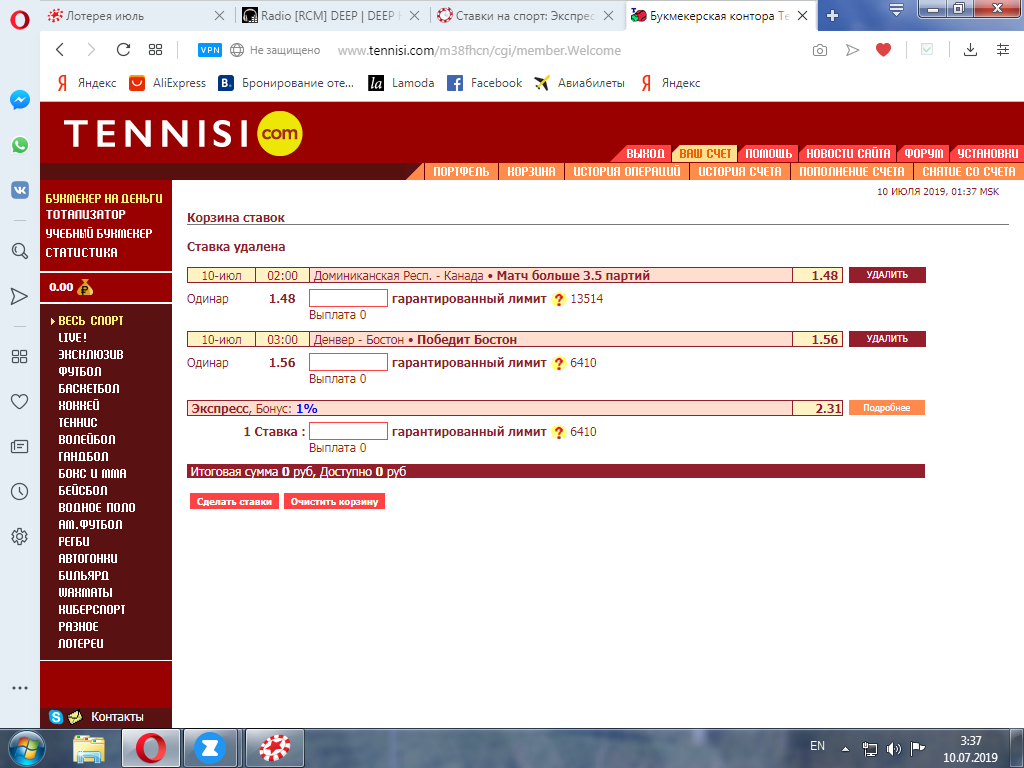Open the Opera tab menu dropdown
Screen dimensions: 1024x768
(x=896, y=10)
